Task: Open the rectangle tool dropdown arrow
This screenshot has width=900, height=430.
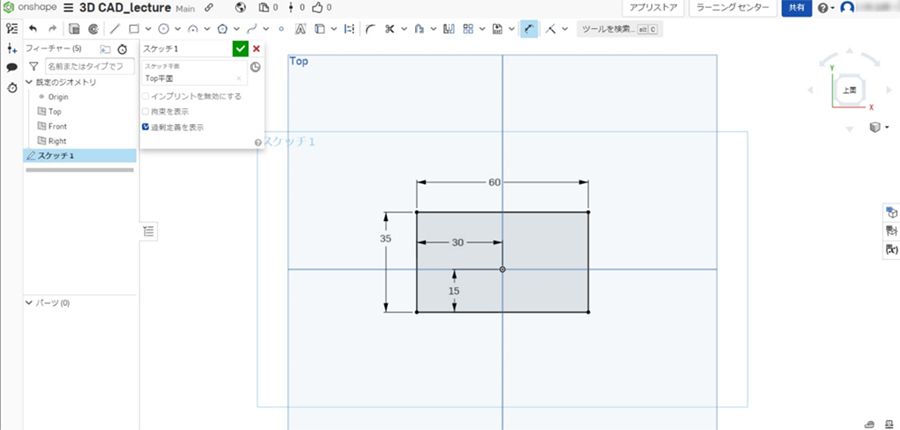Action: point(148,29)
